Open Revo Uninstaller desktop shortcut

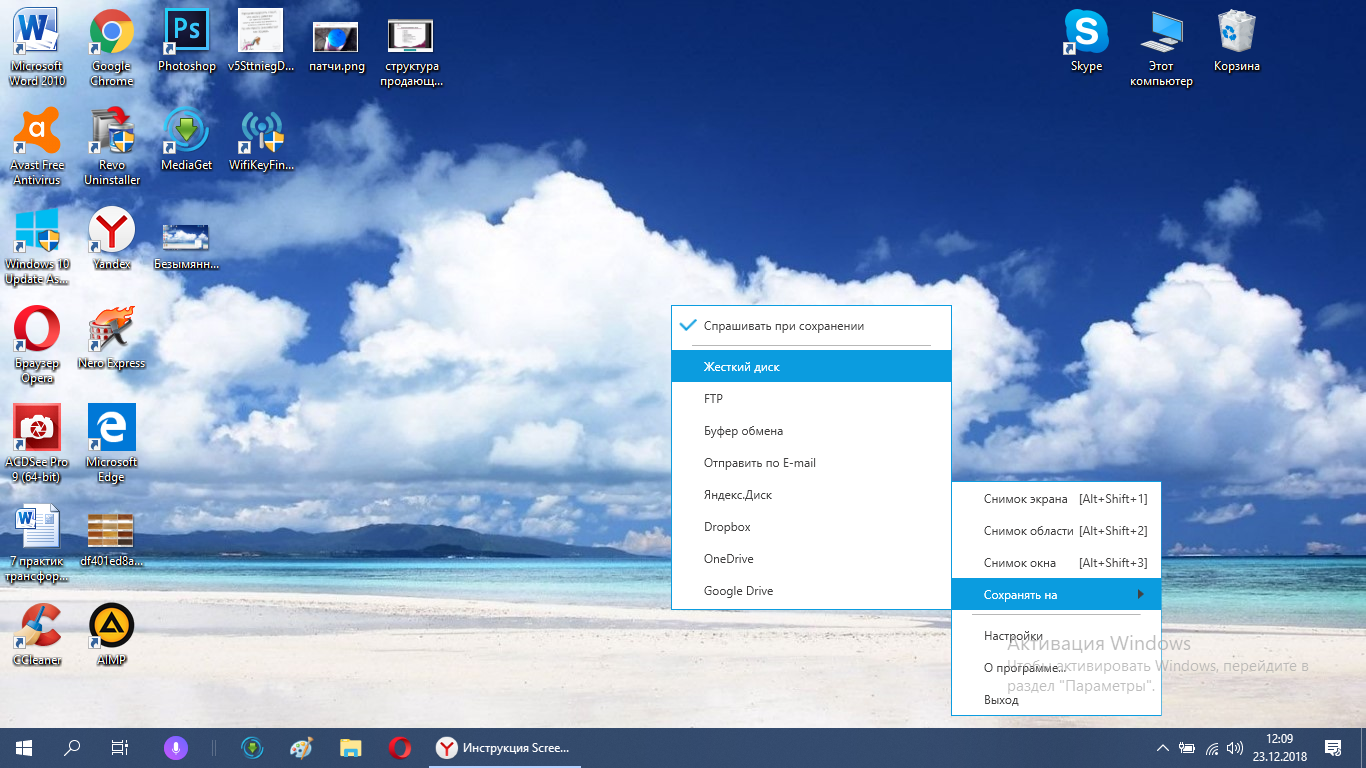coord(112,146)
